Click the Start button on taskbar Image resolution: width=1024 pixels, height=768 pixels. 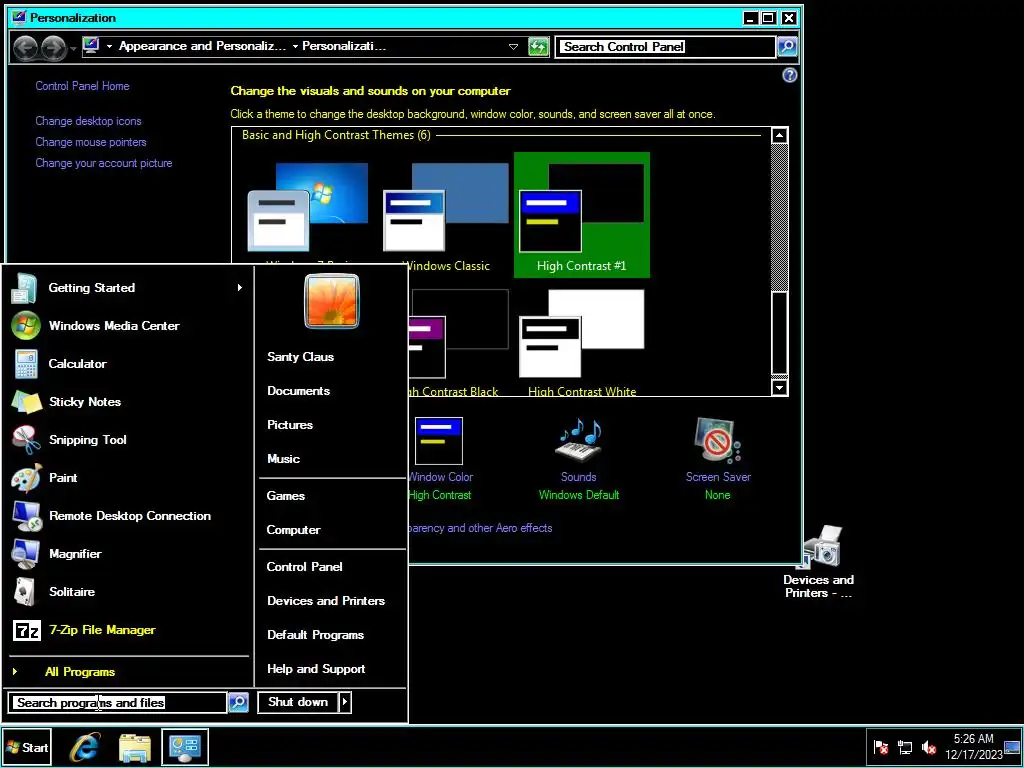(27, 747)
